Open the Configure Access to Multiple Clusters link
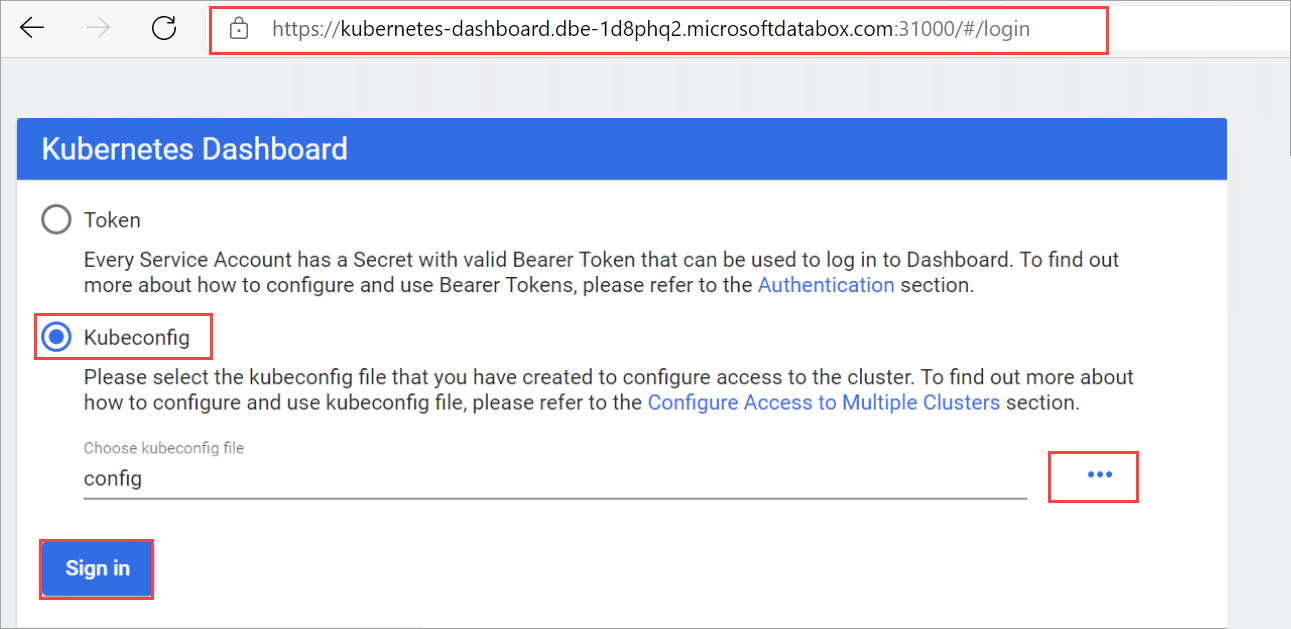The height and width of the screenshot is (629, 1291). coord(823,402)
